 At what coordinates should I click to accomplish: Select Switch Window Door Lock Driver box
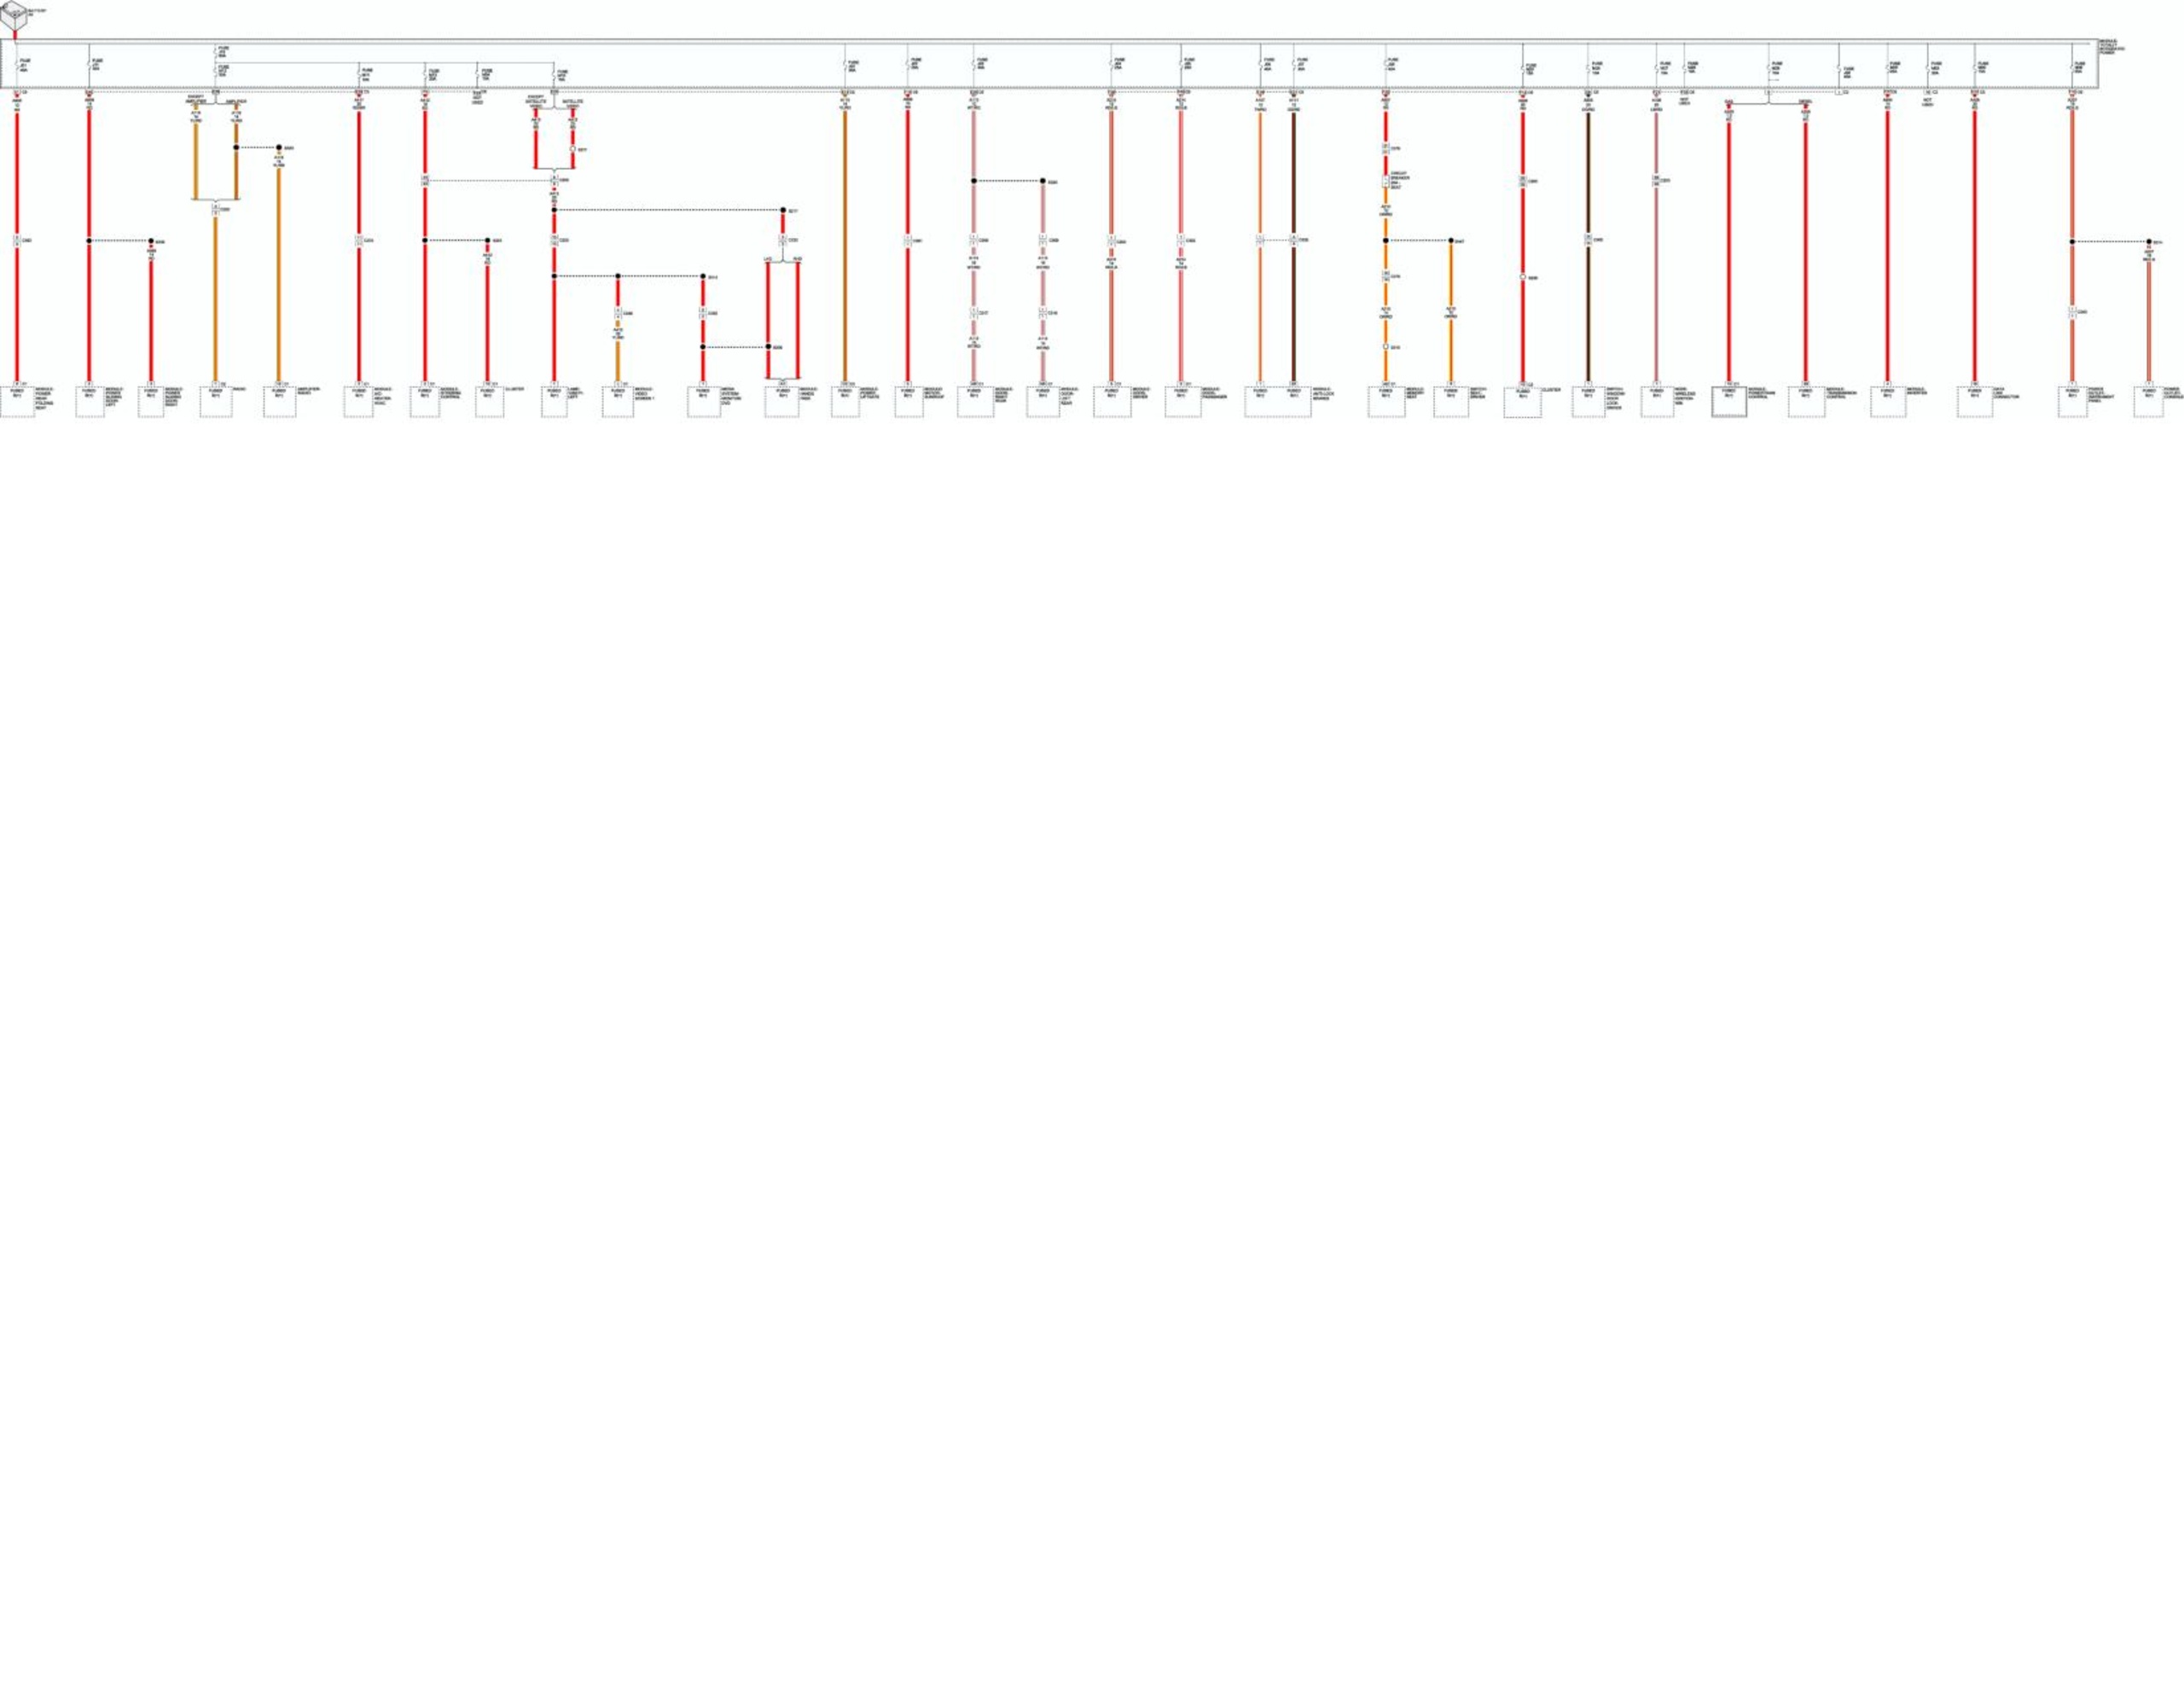click(x=1588, y=401)
